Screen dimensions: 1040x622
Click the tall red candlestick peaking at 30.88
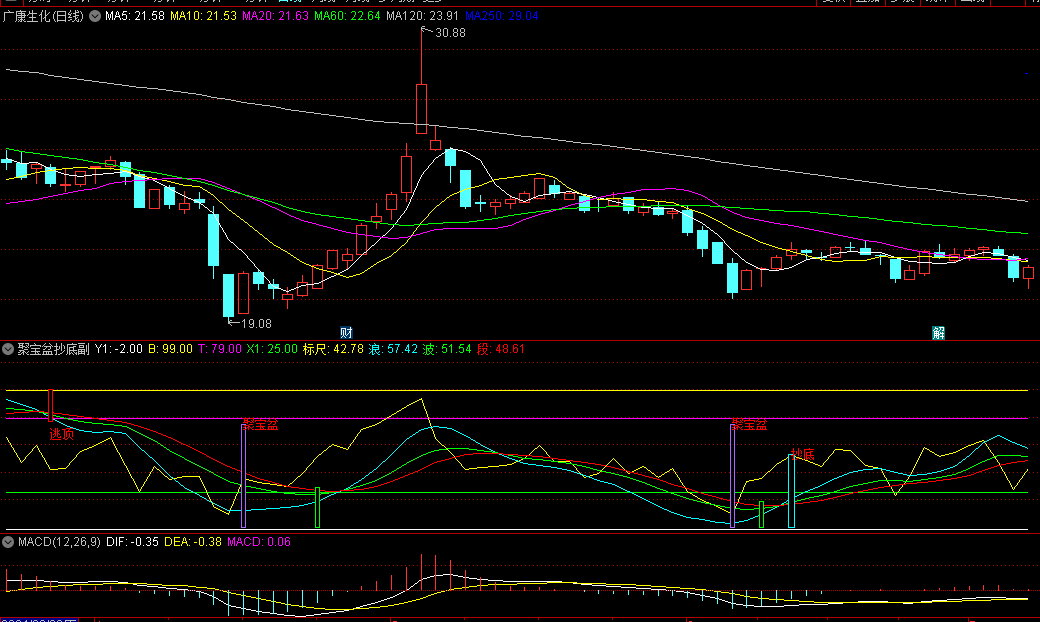421,108
